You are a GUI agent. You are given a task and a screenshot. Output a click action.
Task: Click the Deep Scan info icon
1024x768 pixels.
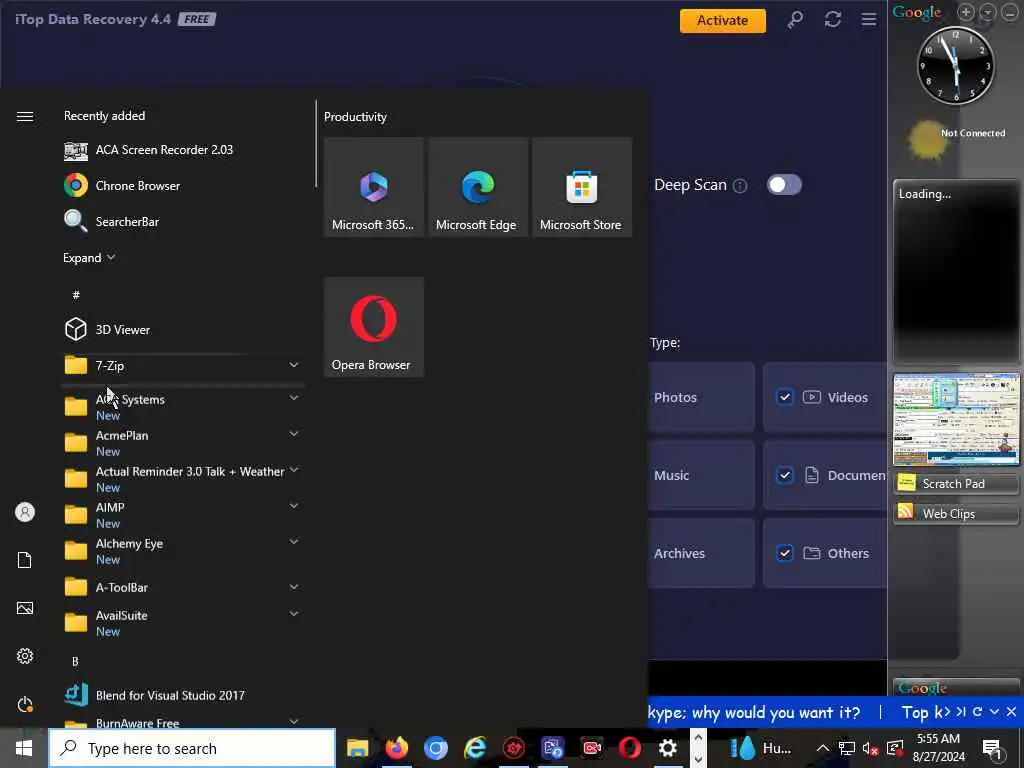click(x=740, y=186)
